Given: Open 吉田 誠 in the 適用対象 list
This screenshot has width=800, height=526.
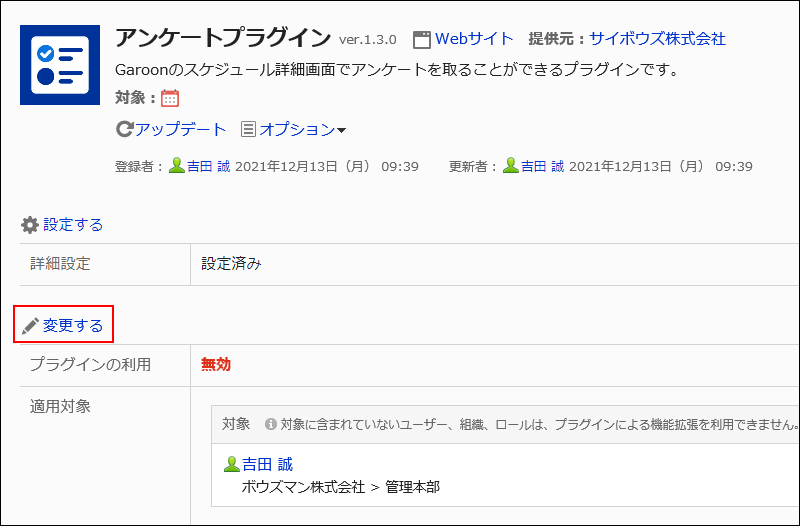Looking at the screenshot, I should click(267, 464).
